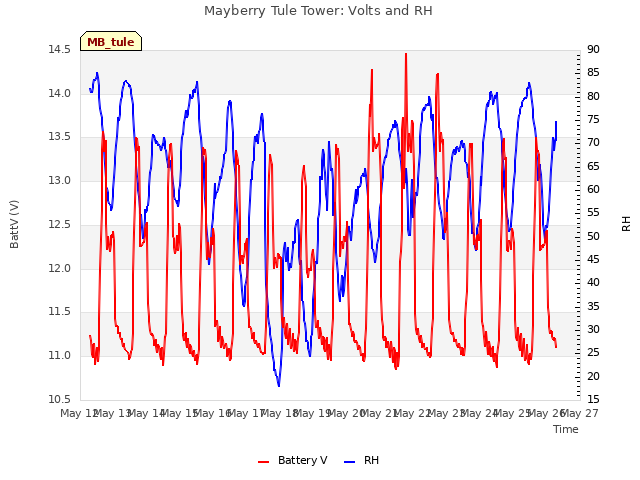The width and height of the screenshot is (640, 480).
Task: Click the blue RH legend swatch
Action: (350, 462)
